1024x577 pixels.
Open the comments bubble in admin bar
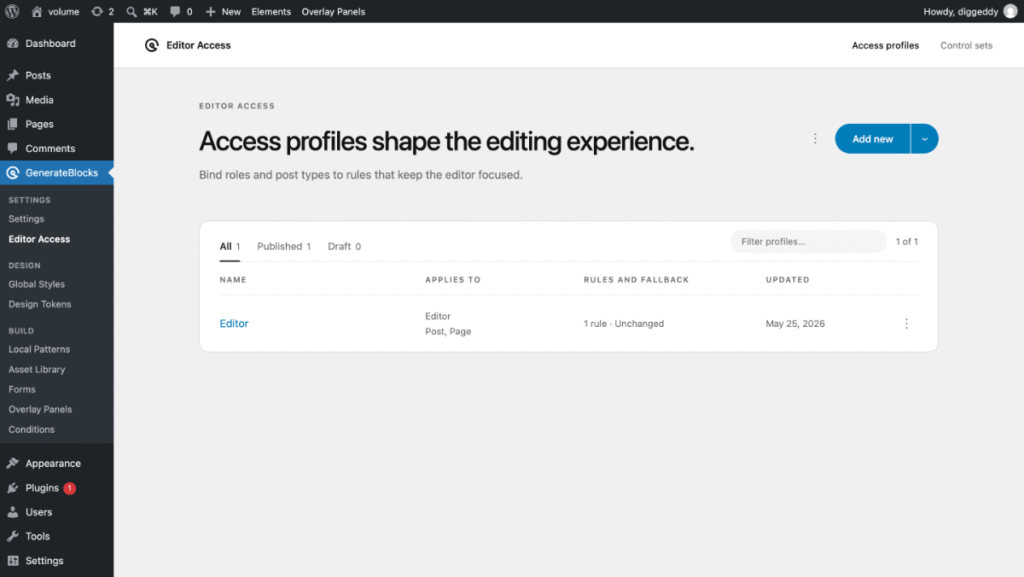[x=174, y=11]
